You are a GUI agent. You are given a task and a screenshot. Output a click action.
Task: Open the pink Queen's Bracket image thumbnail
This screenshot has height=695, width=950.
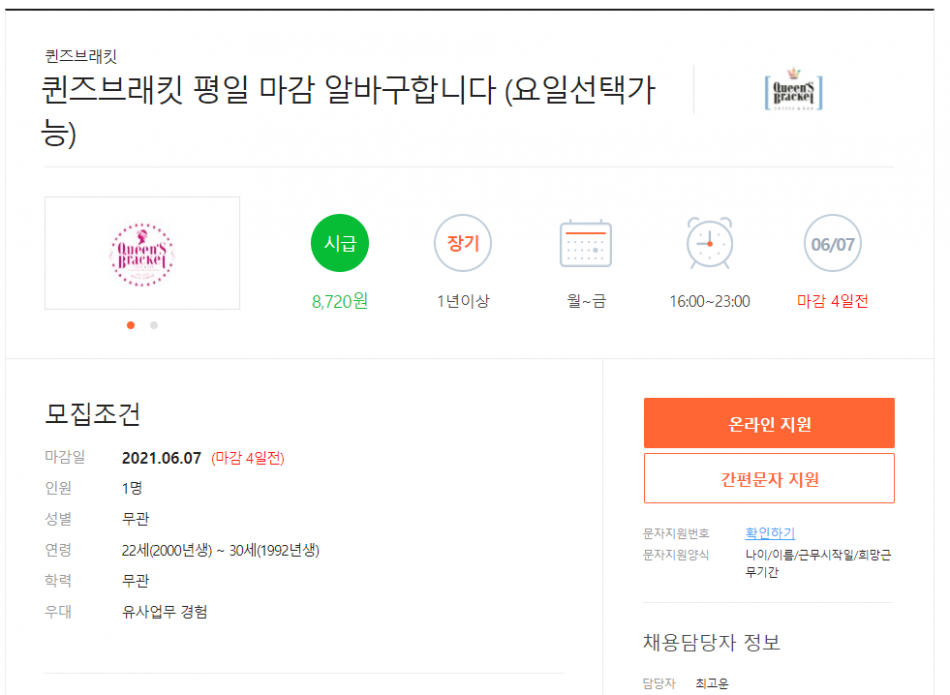[142, 253]
